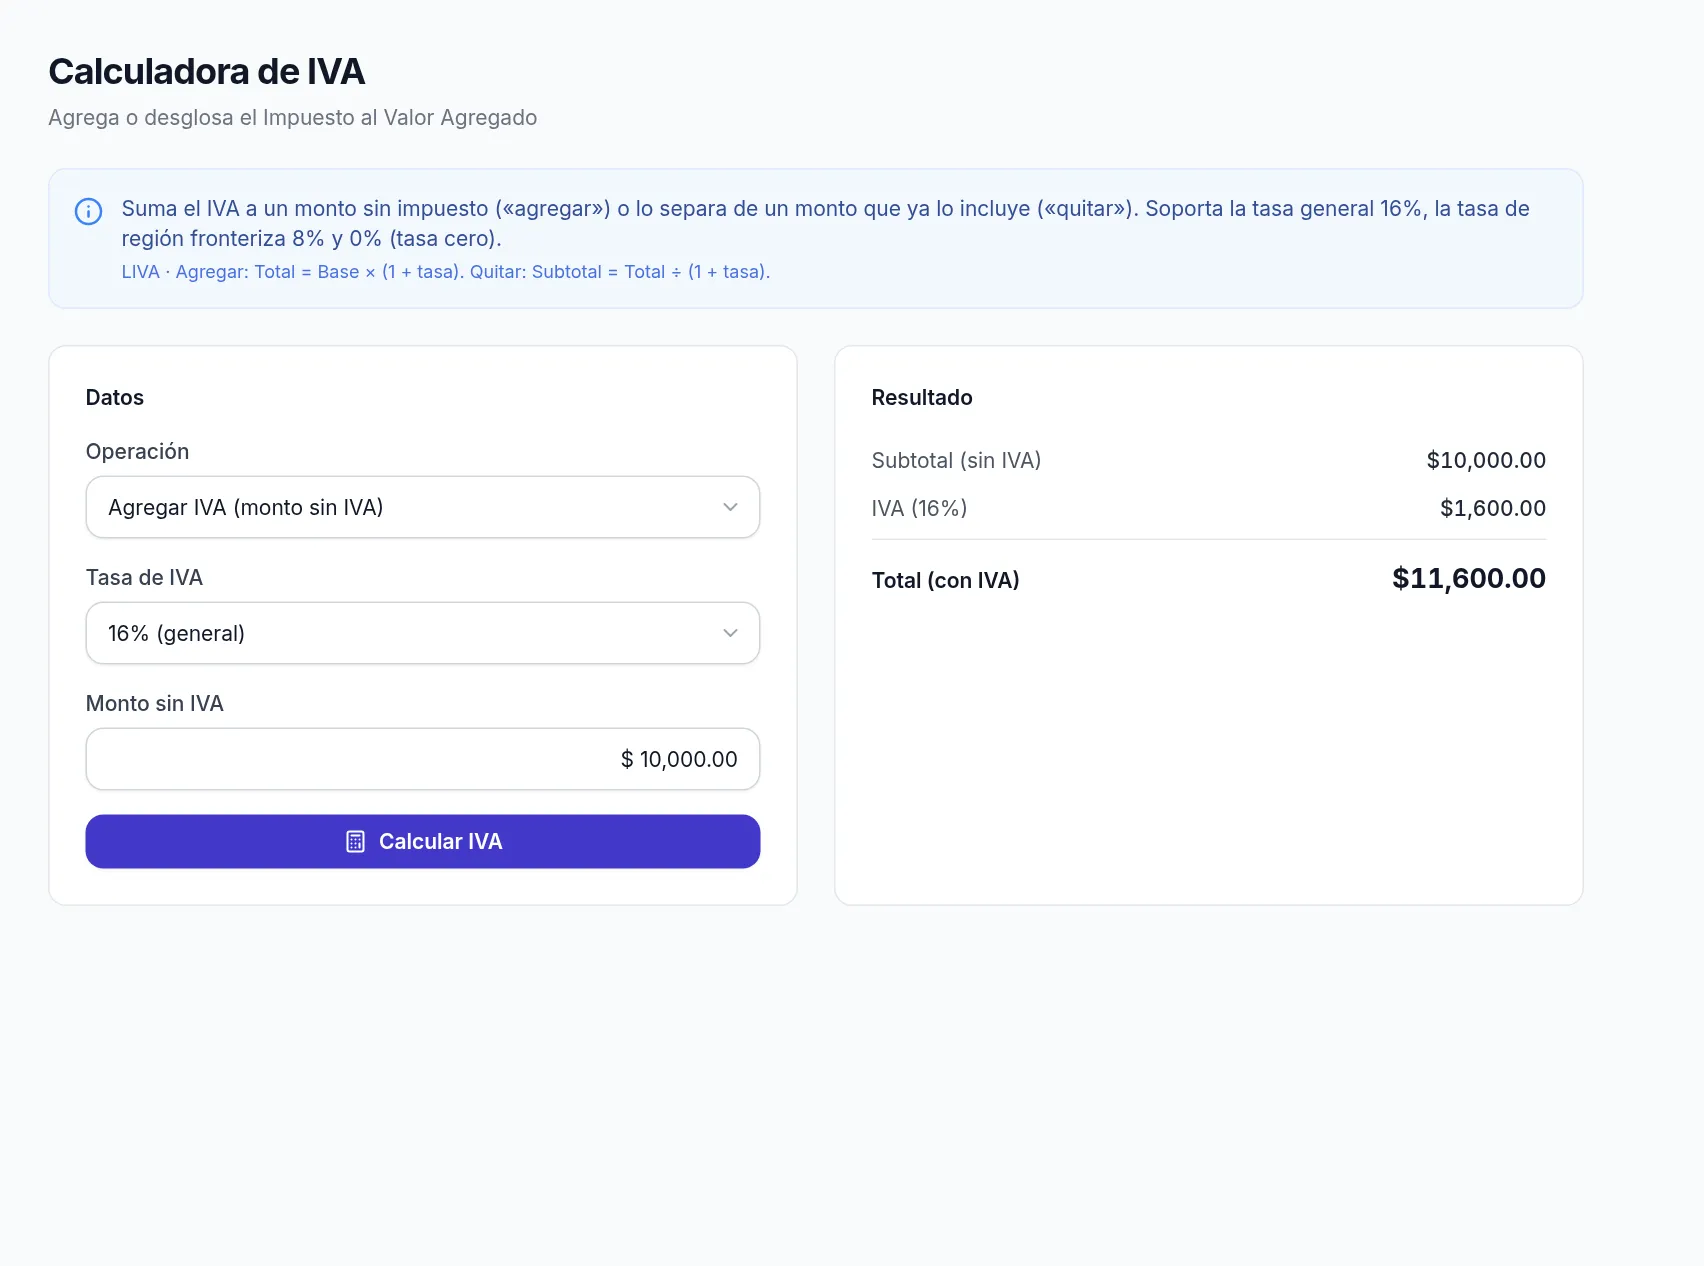
Task: Click the Tasa de IVA label
Action: [144, 577]
